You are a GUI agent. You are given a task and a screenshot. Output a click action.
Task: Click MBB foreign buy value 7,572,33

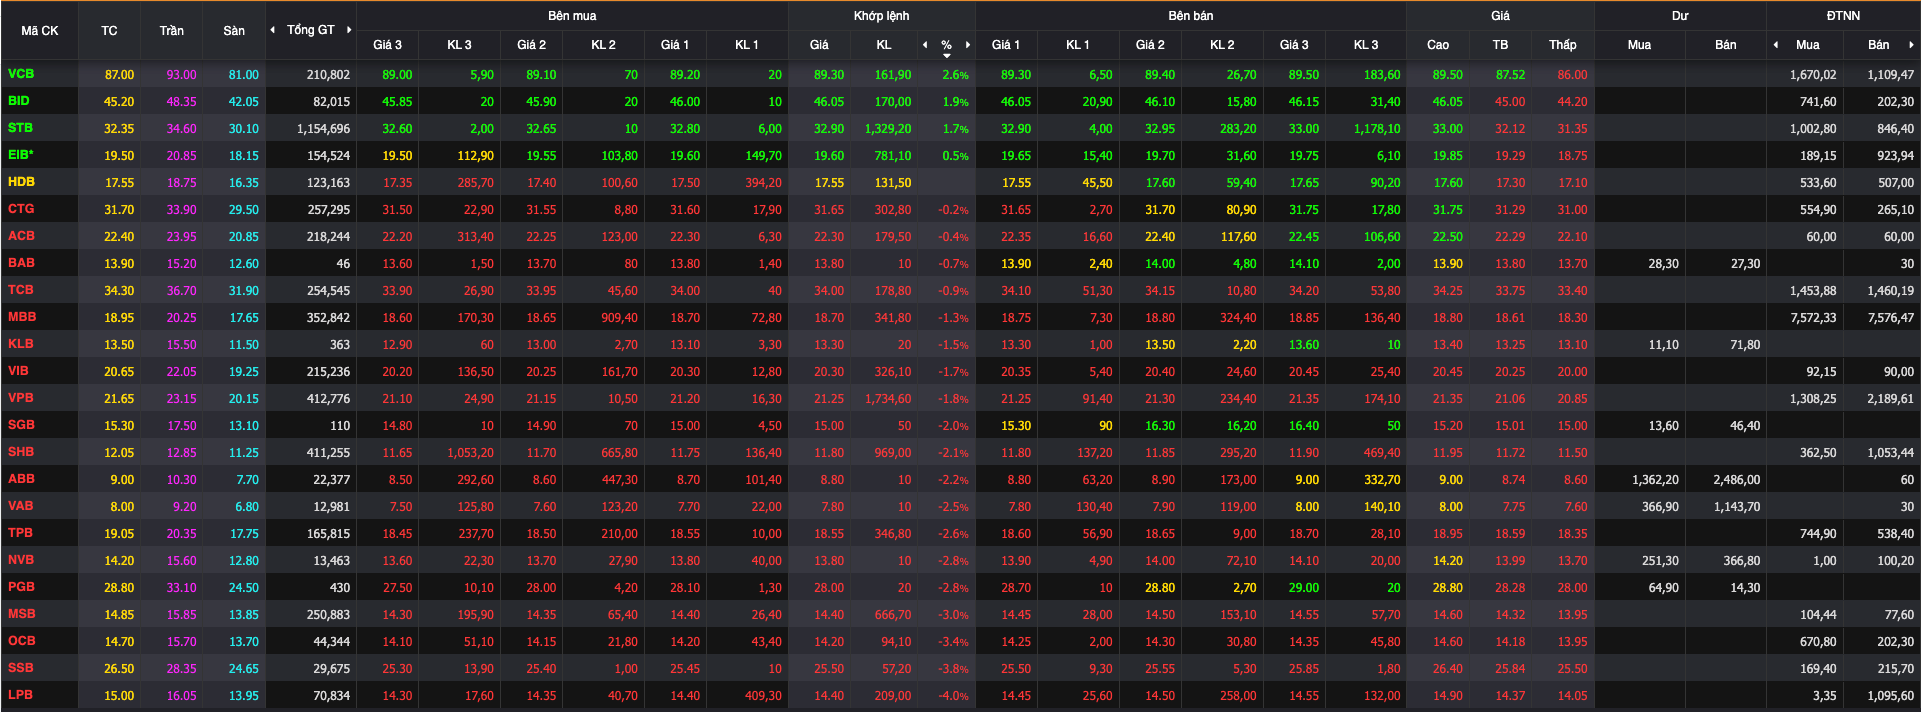[1813, 318]
